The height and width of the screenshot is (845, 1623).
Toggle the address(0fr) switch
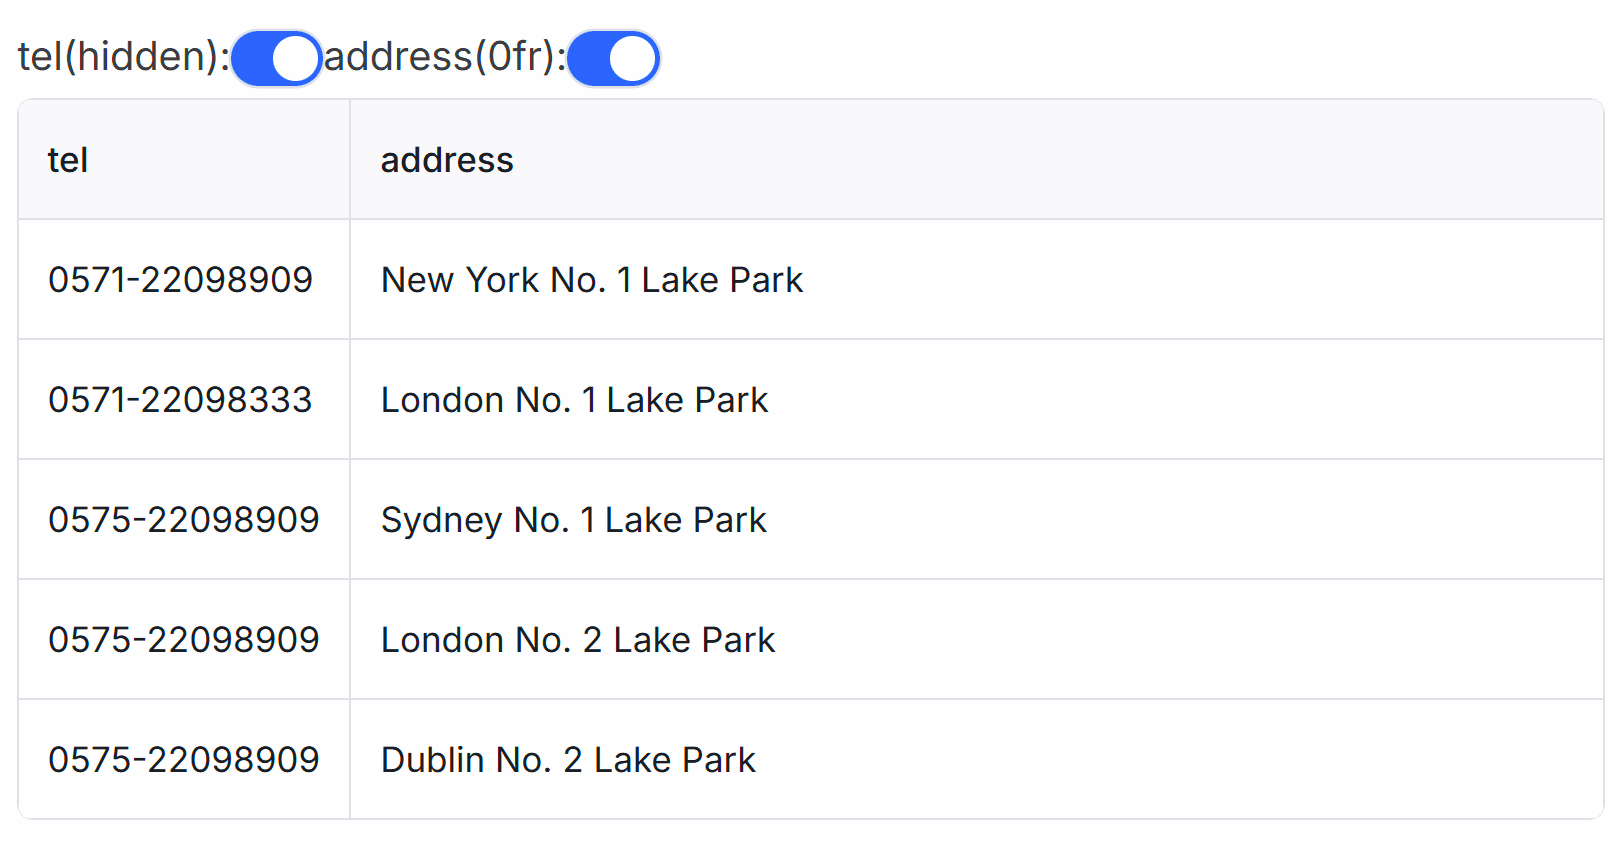[x=613, y=58]
